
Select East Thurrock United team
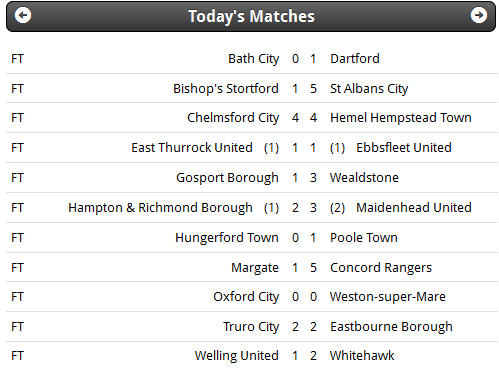coord(192,148)
